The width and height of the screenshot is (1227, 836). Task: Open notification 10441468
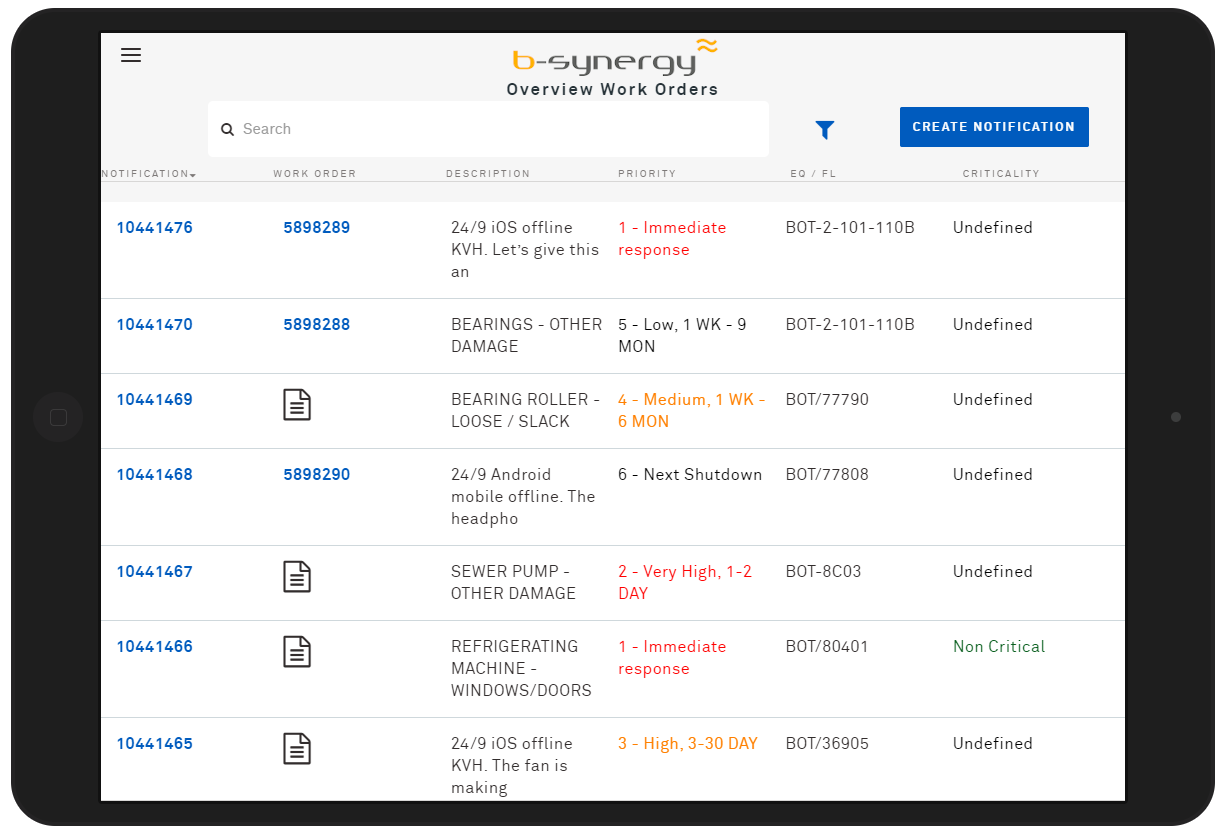click(x=155, y=475)
